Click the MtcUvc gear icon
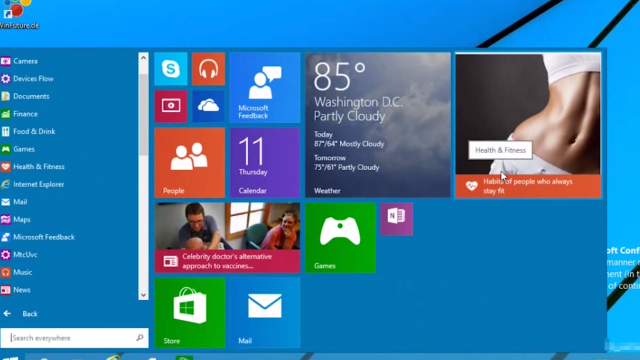This screenshot has height=360, width=640. (x=5, y=255)
